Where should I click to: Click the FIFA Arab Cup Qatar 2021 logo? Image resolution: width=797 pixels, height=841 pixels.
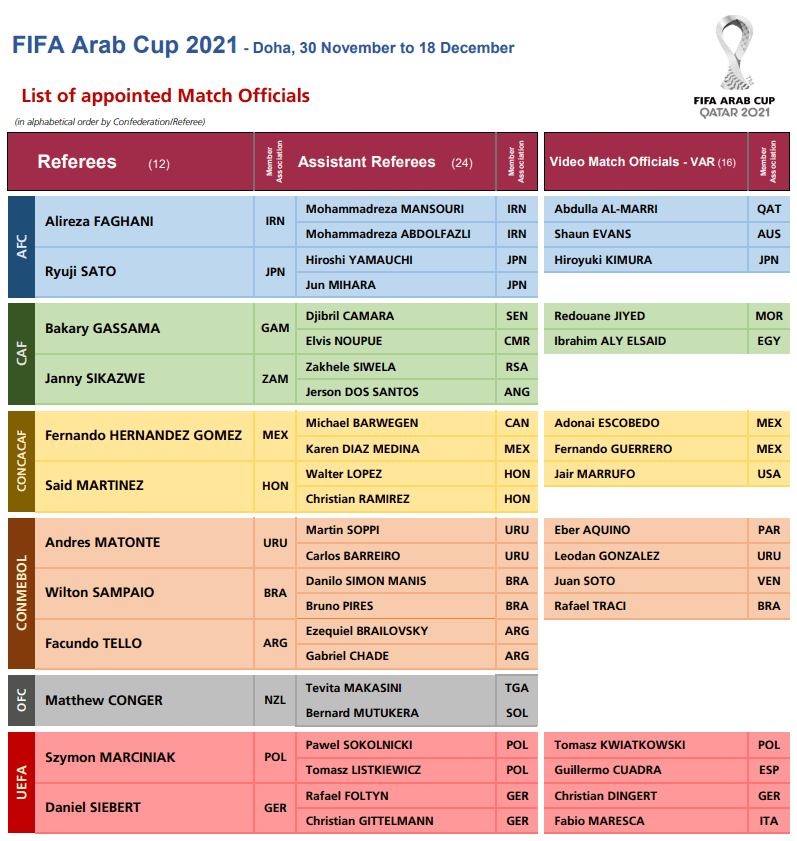pyautogui.click(x=734, y=67)
